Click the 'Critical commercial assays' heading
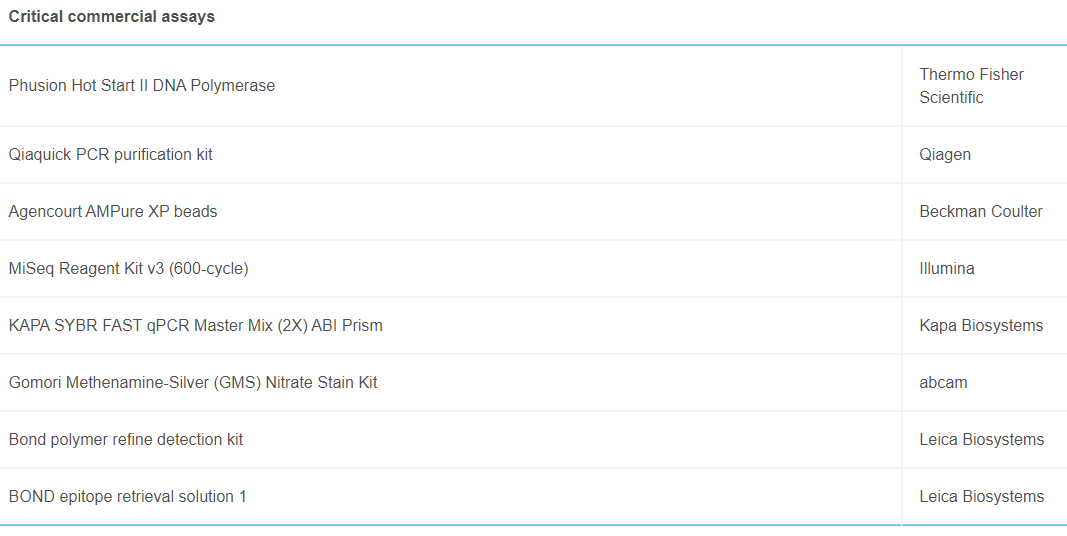Screen dimensions: 1067x536 pyautogui.click(x=111, y=17)
